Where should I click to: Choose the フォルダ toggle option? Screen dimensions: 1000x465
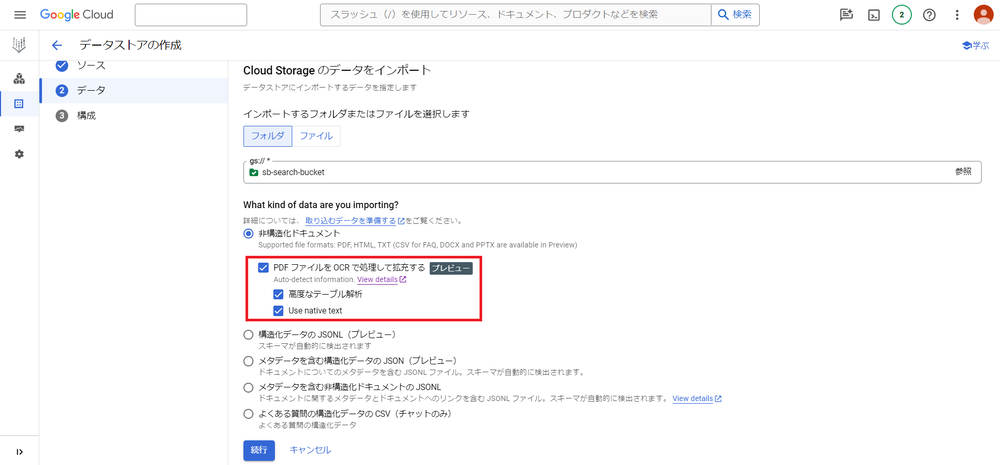[x=268, y=136]
